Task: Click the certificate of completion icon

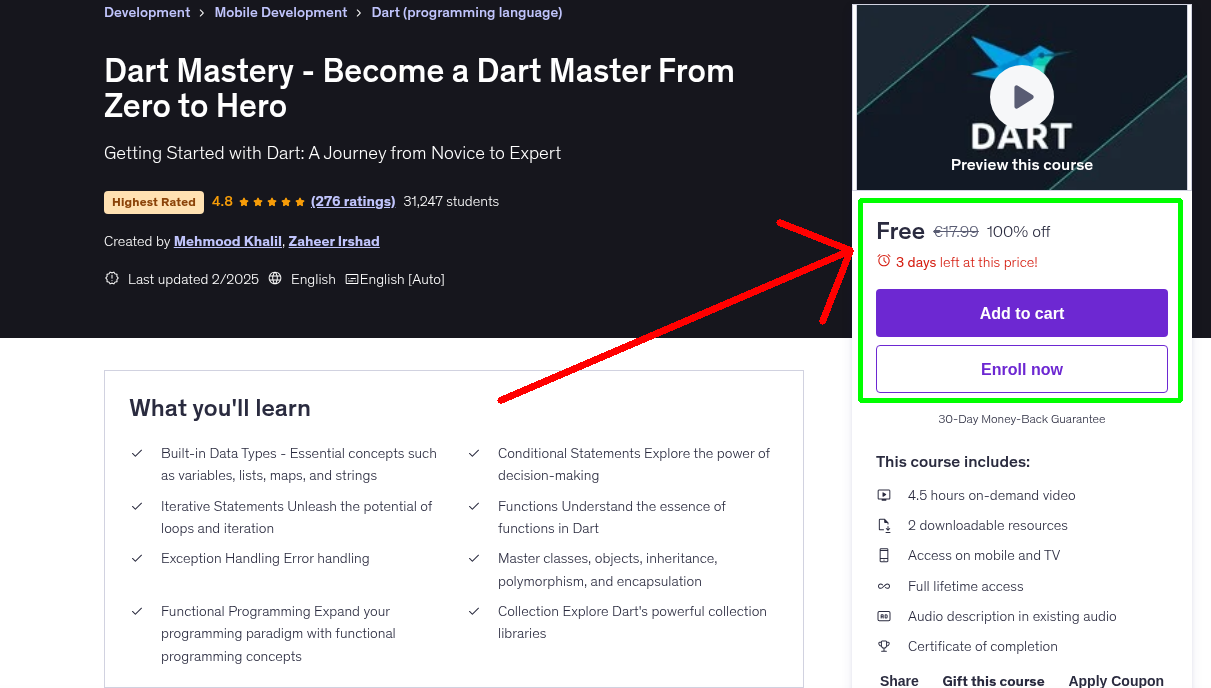Action: [884, 646]
